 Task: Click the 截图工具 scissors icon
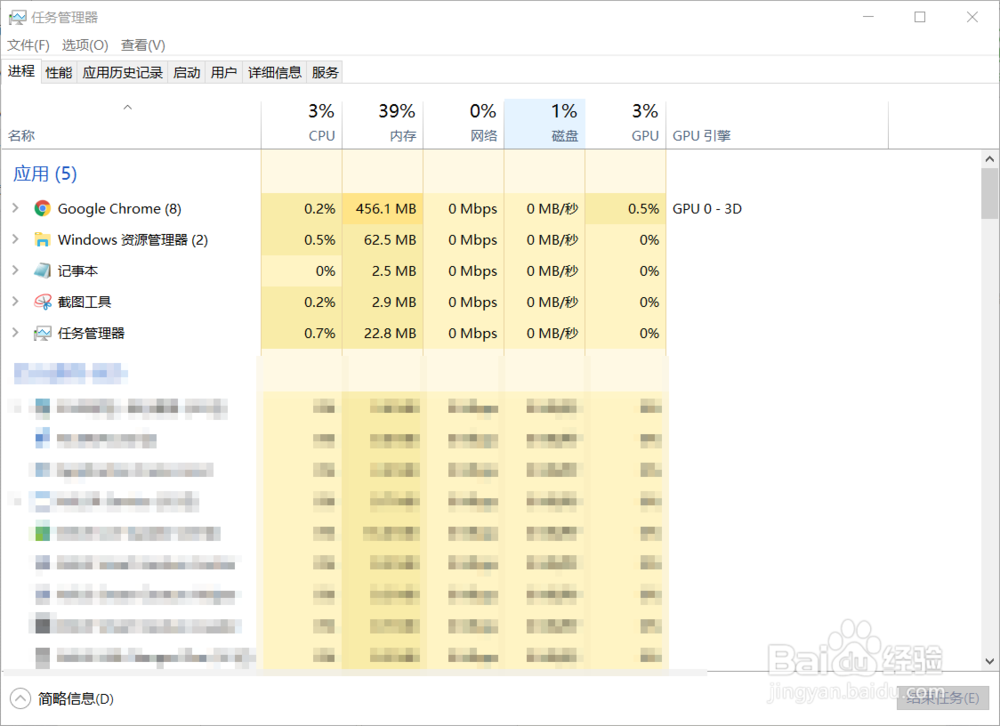pyautogui.click(x=43, y=302)
